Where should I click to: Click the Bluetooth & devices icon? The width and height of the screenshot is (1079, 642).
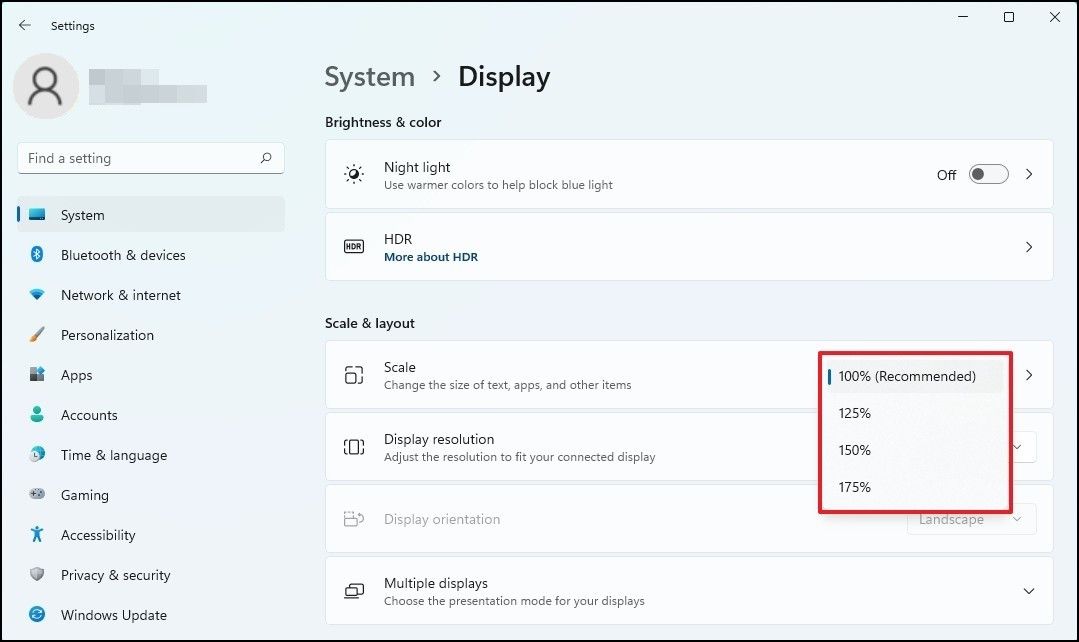pos(37,255)
